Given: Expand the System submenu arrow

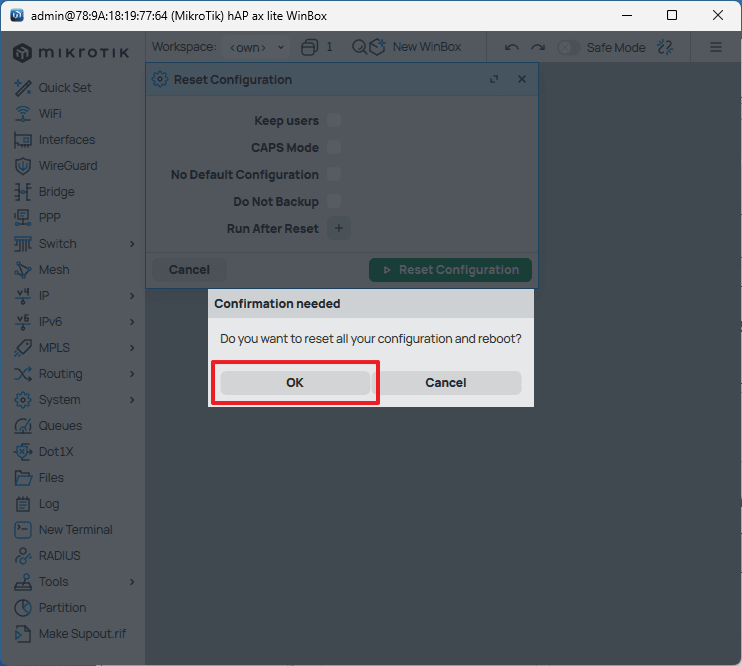Looking at the screenshot, I should tap(132, 400).
